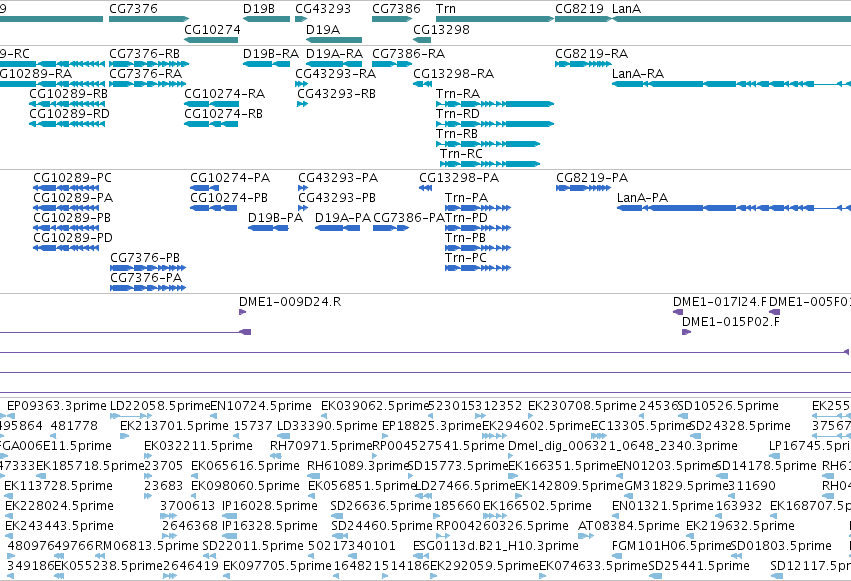Click protein CG8219-PA

tap(592, 178)
